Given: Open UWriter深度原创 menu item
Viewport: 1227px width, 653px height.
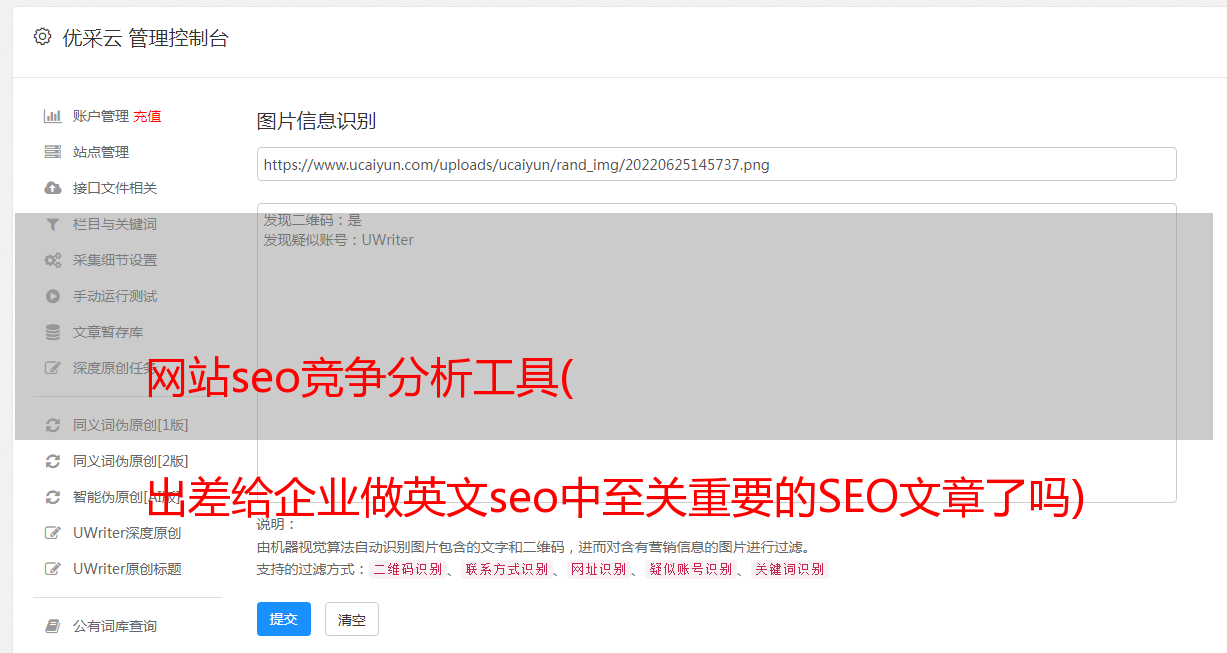Looking at the screenshot, I should pos(127,533).
